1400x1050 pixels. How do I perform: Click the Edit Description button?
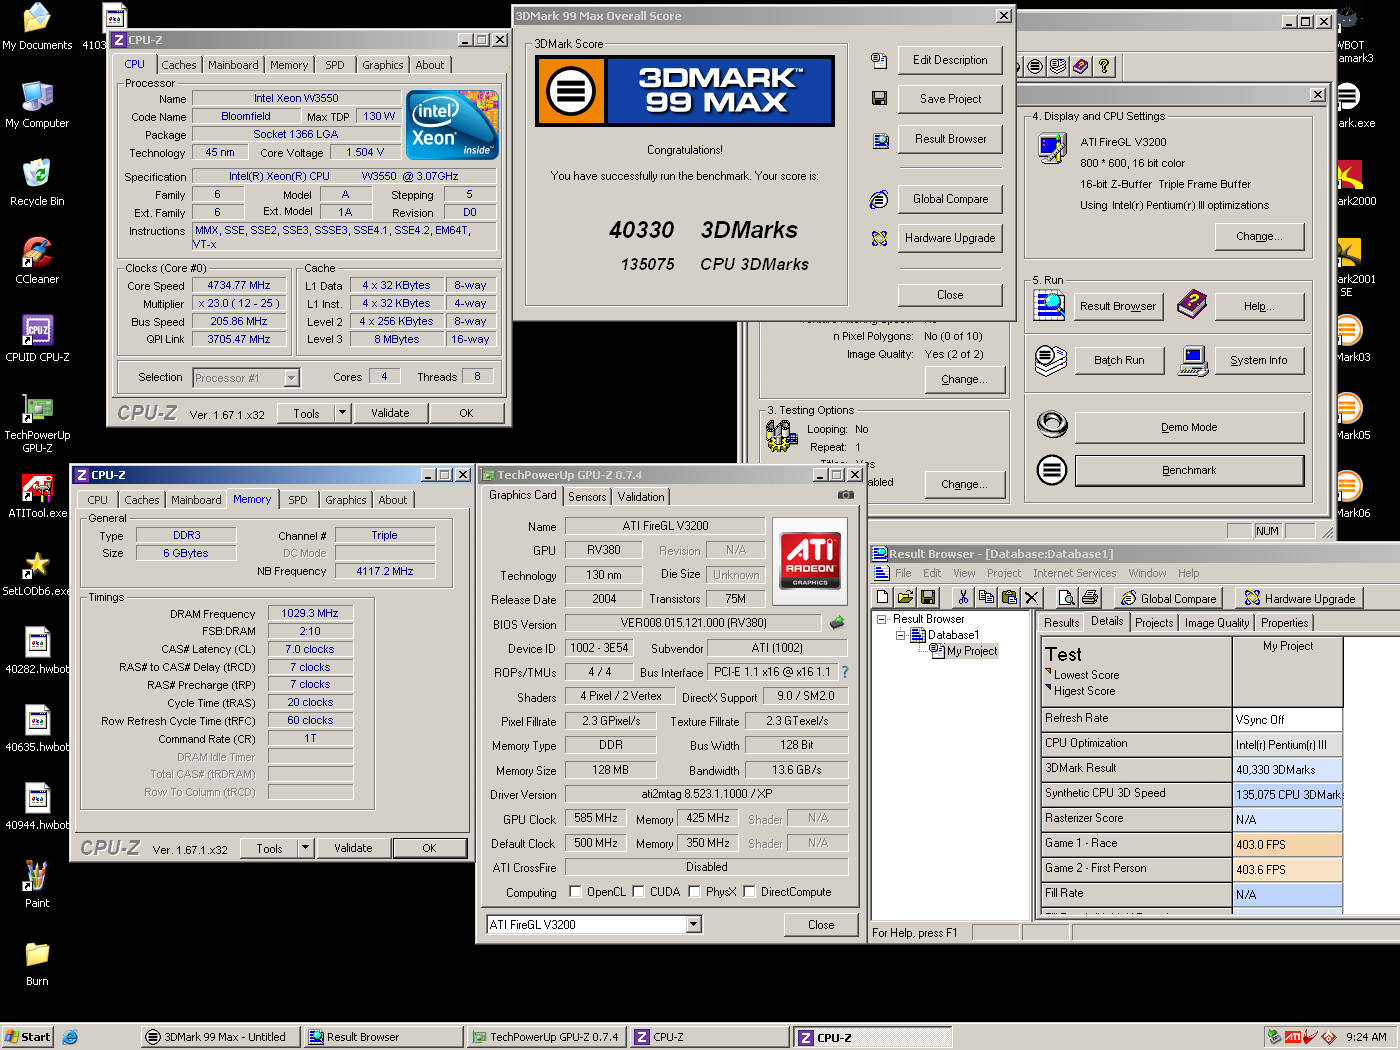pyautogui.click(x=950, y=60)
